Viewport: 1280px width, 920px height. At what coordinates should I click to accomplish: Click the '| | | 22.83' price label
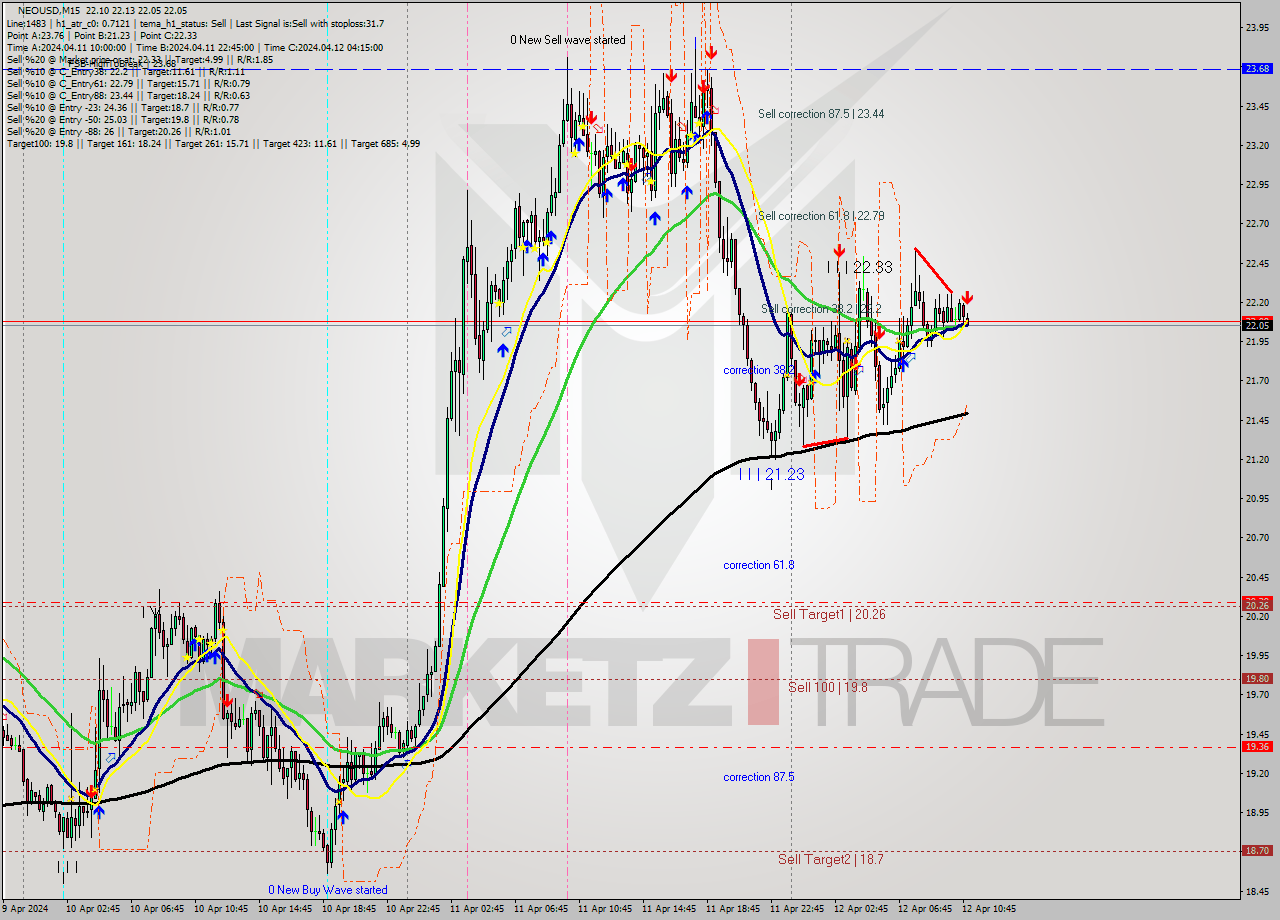click(x=860, y=267)
